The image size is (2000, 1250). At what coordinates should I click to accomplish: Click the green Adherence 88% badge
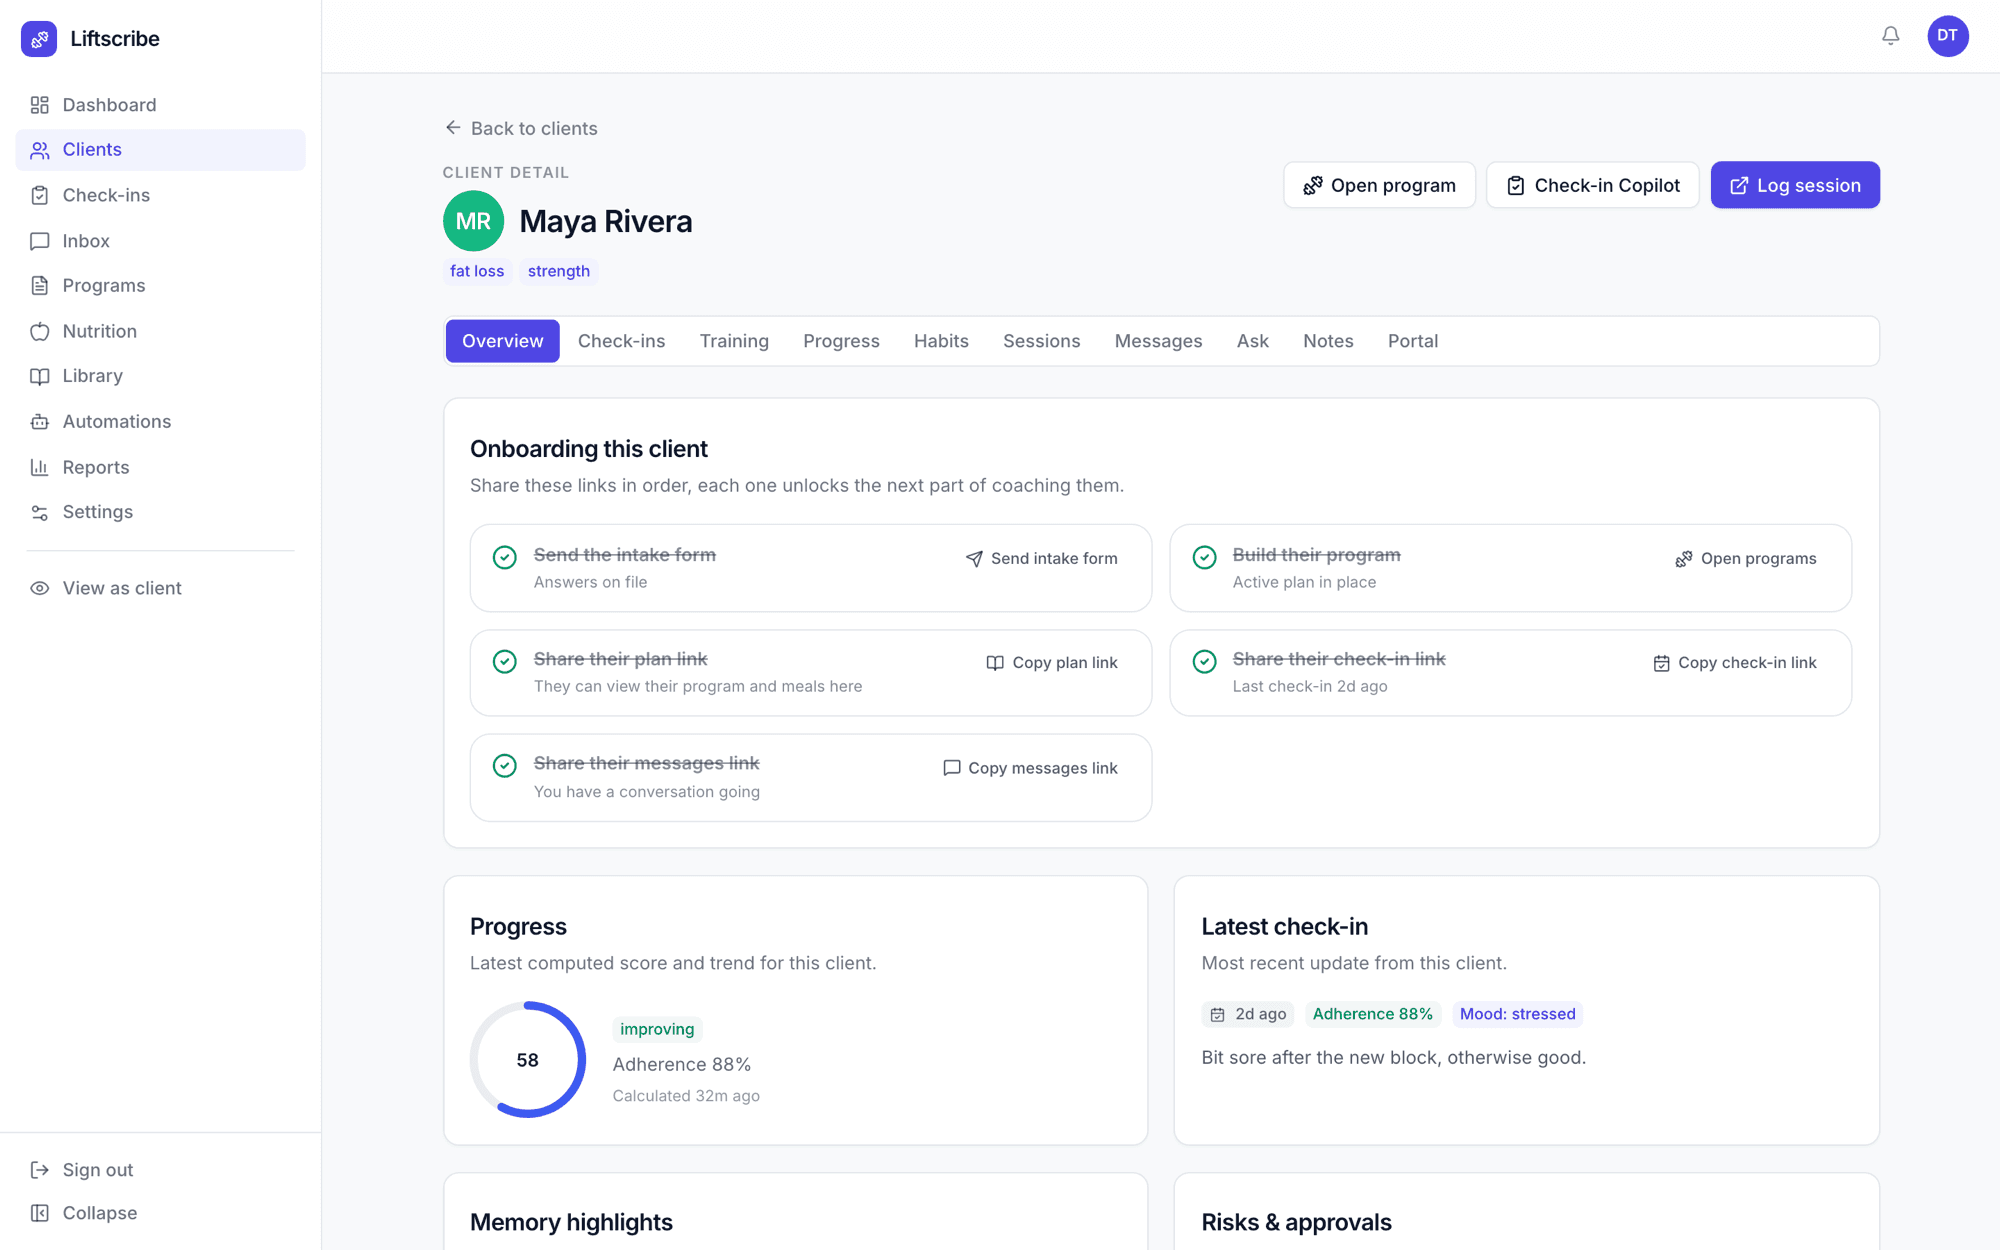(x=1372, y=1014)
